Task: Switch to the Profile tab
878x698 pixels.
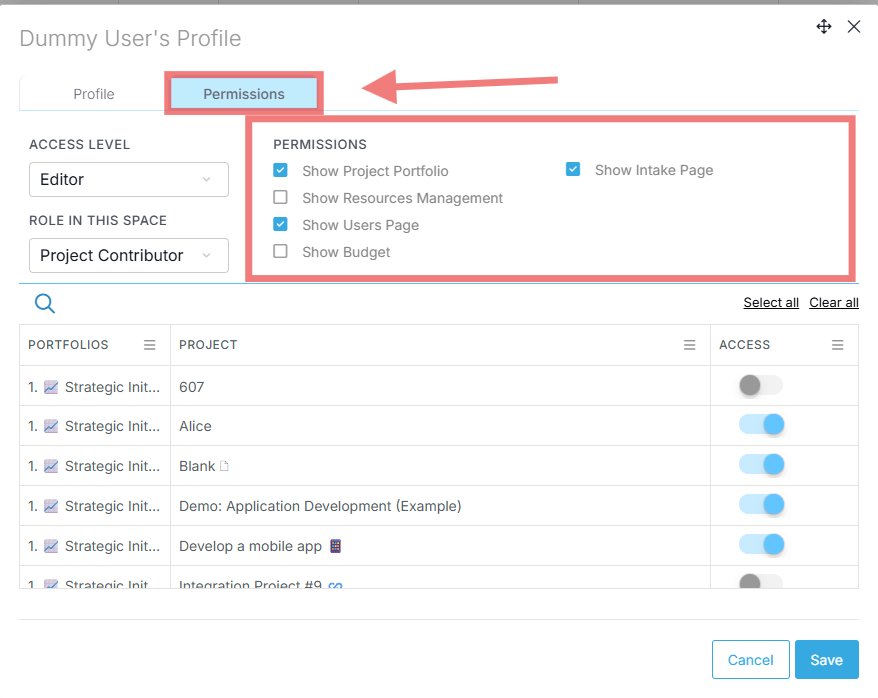Action: [94, 94]
